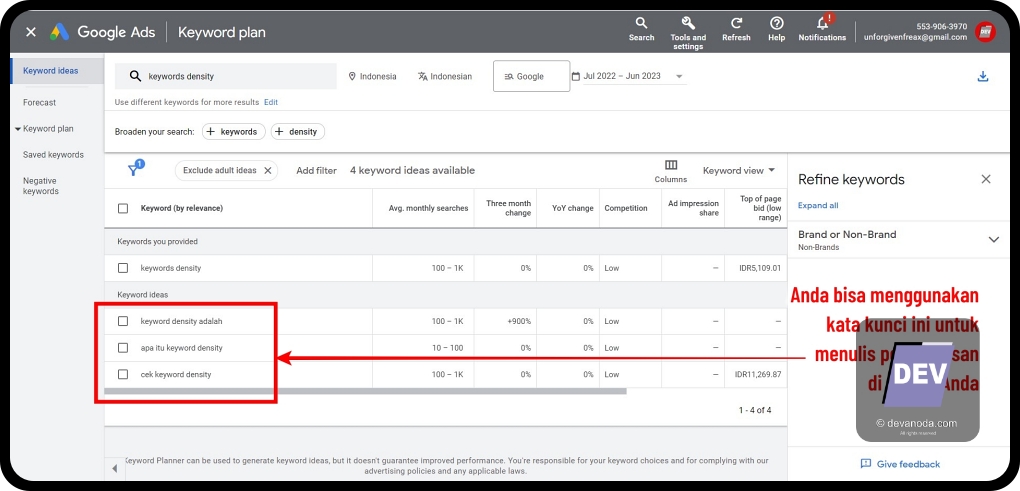Check the 'keywords density' row checkbox
The width and height of the screenshot is (1020, 491).
click(123, 268)
